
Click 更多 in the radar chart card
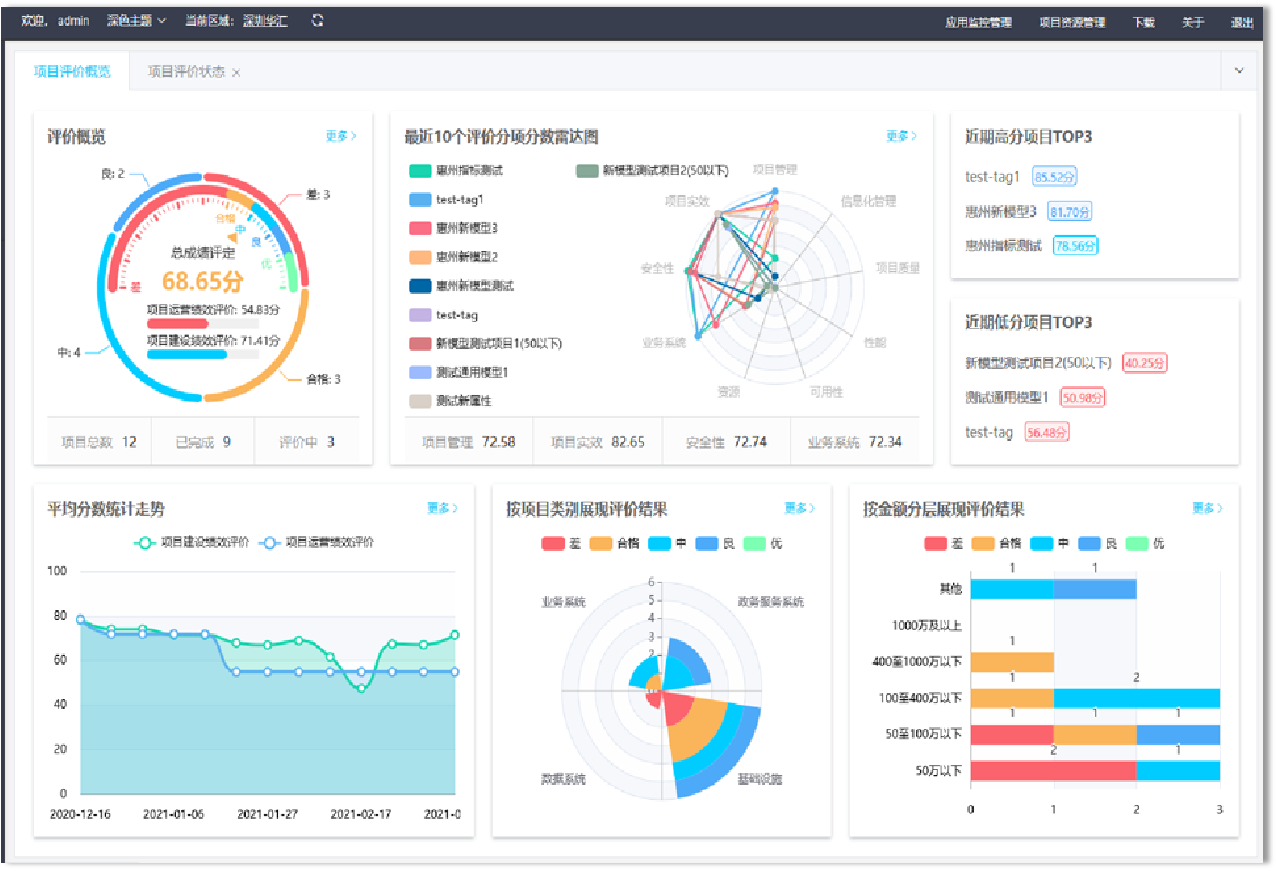[x=901, y=136]
